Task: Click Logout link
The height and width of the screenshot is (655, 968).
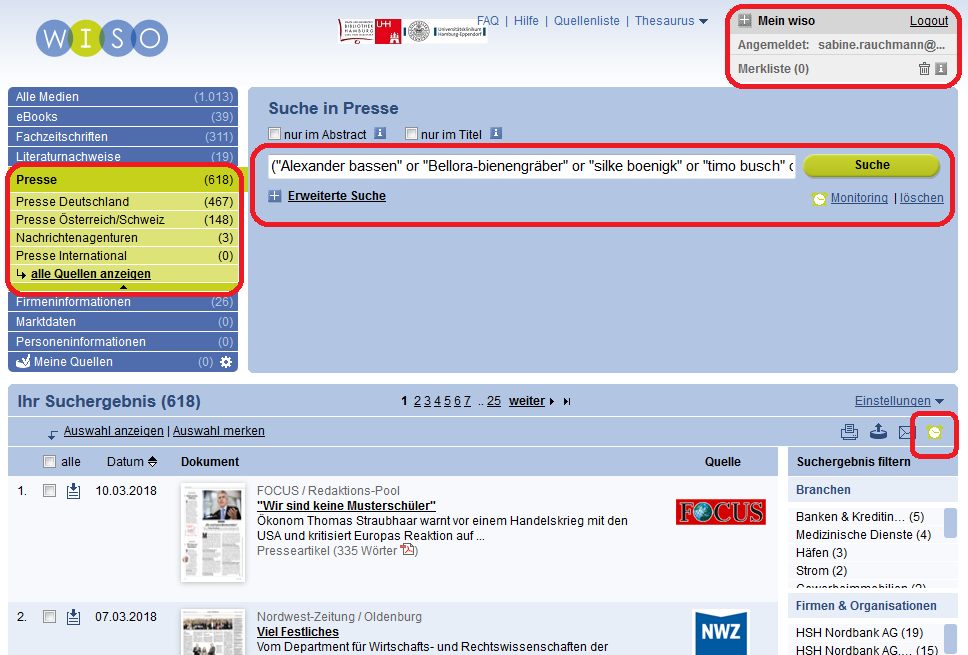Action: (928, 21)
